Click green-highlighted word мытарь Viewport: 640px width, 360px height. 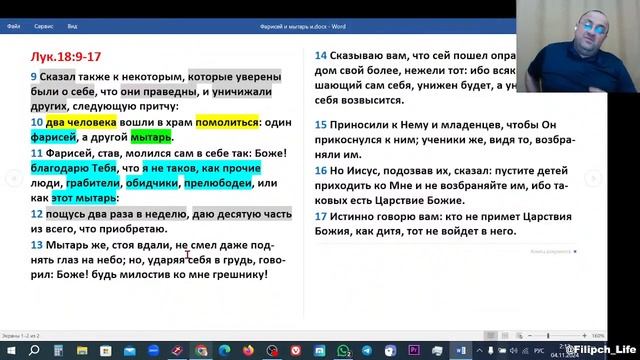[x=151, y=137]
